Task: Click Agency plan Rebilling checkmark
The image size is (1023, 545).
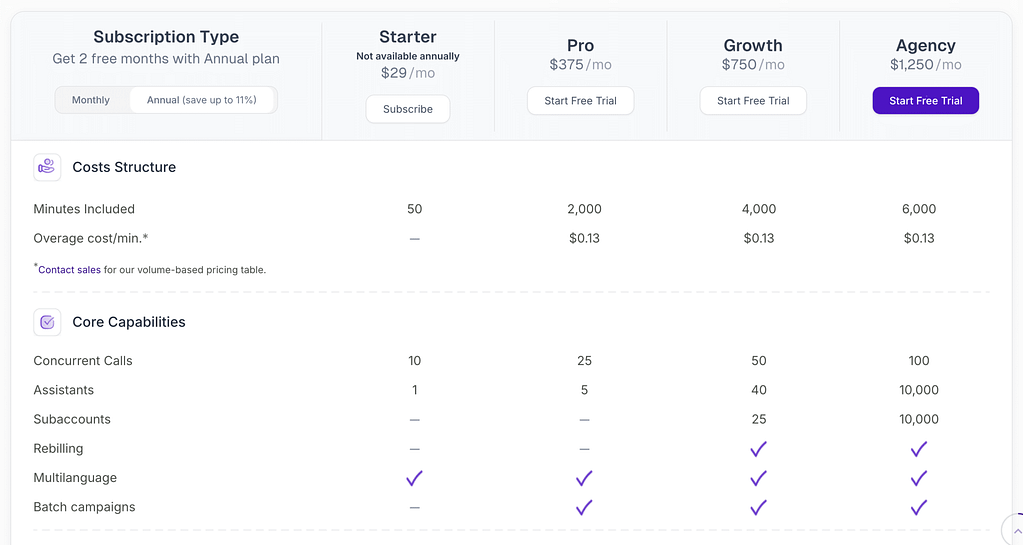Action: (919, 449)
